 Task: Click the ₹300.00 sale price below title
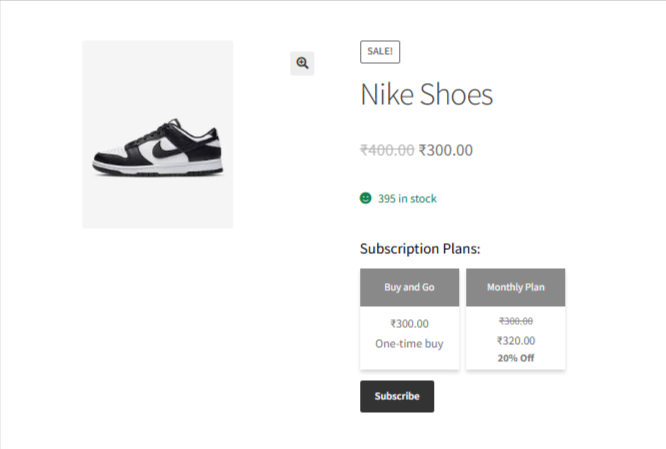point(446,150)
